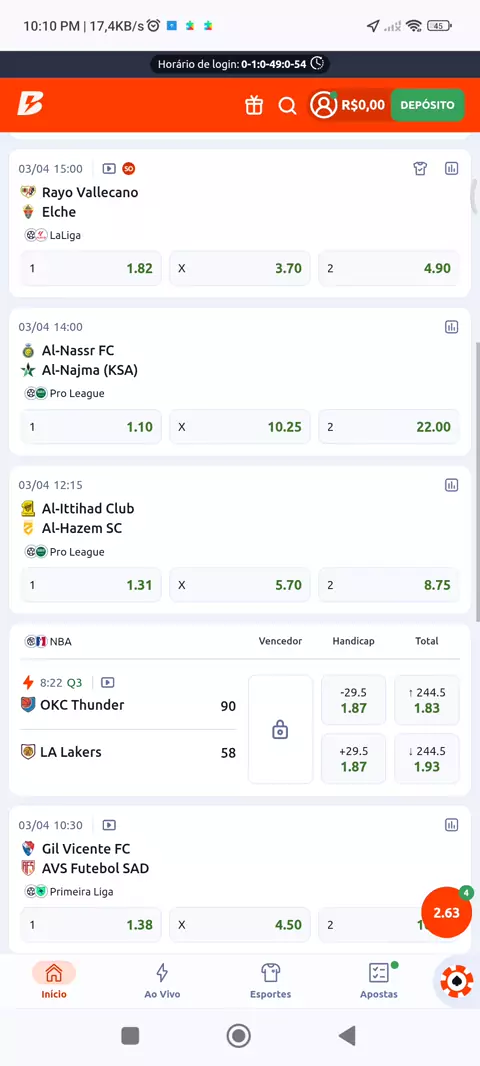Tap the casino chip floating icon
This screenshot has width=480, height=1066.
[457, 982]
